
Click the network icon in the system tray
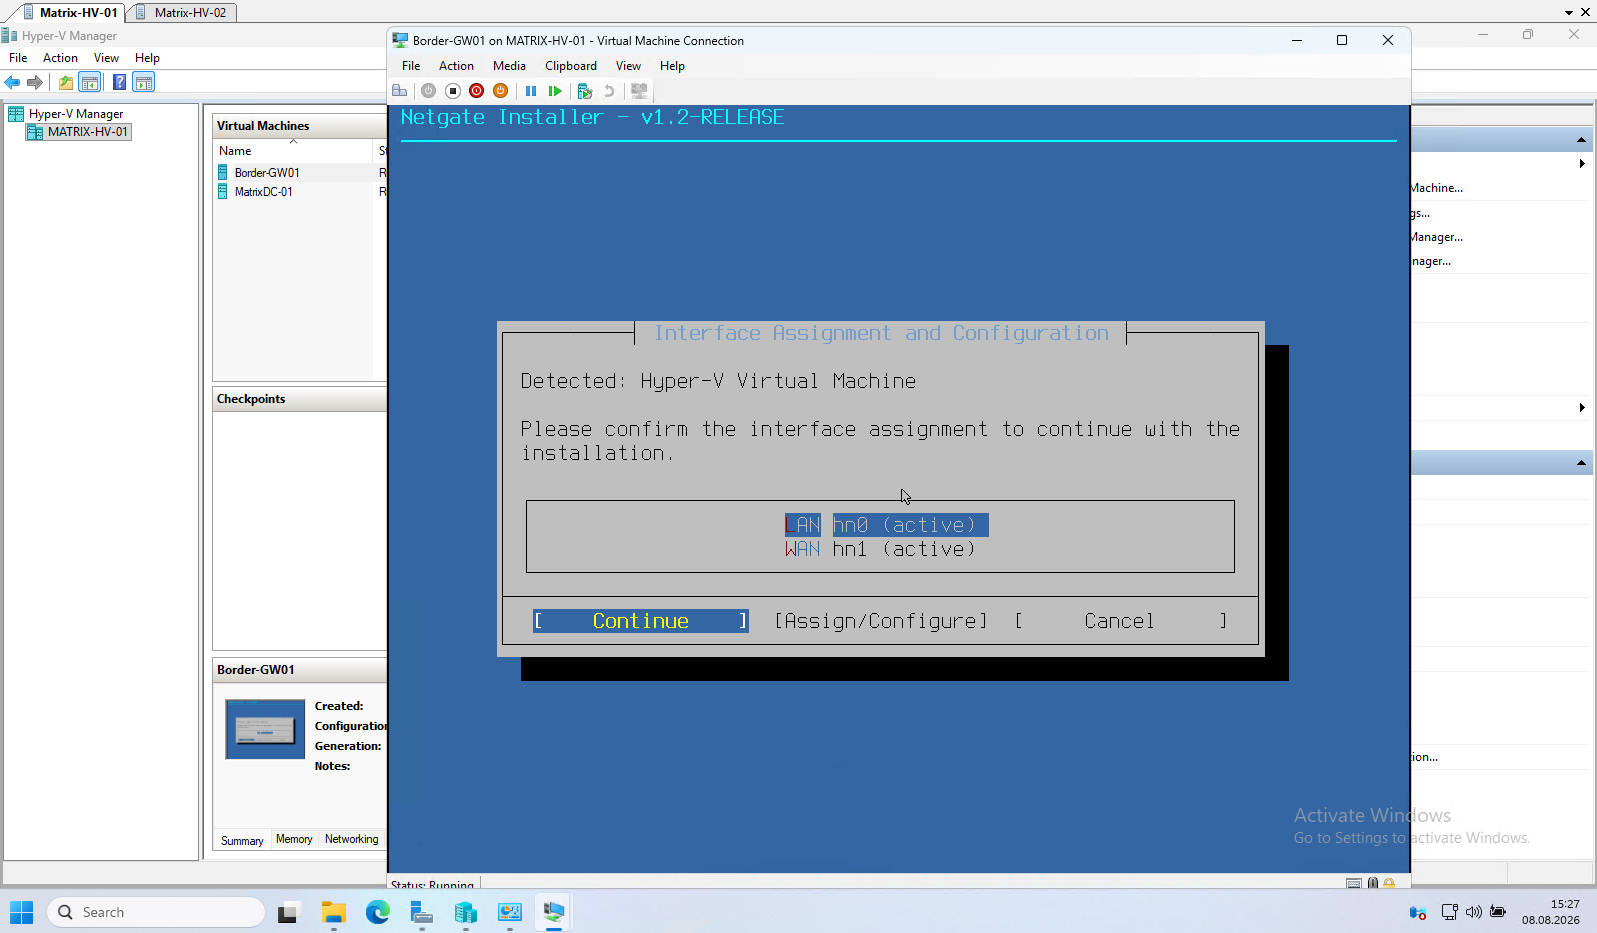(x=1449, y=912)
